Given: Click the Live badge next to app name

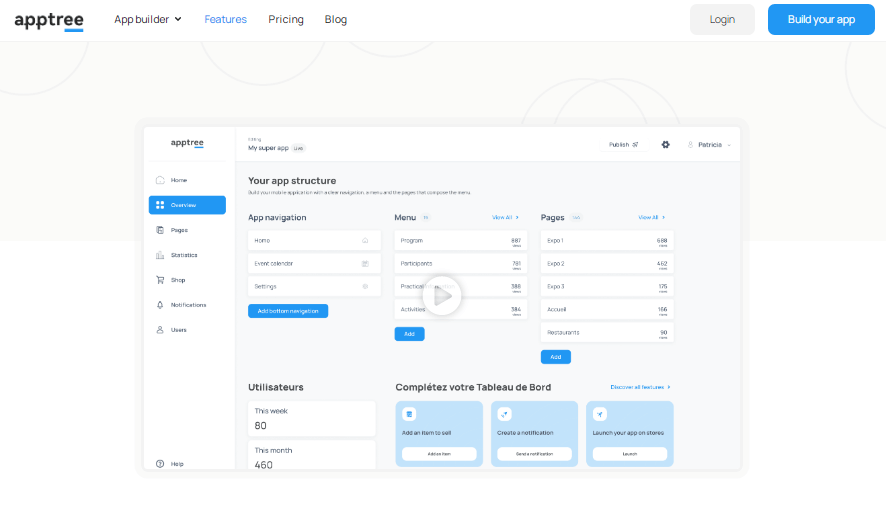Looking at the screenshot, I should pyautogui.click(x=298, y=149).
